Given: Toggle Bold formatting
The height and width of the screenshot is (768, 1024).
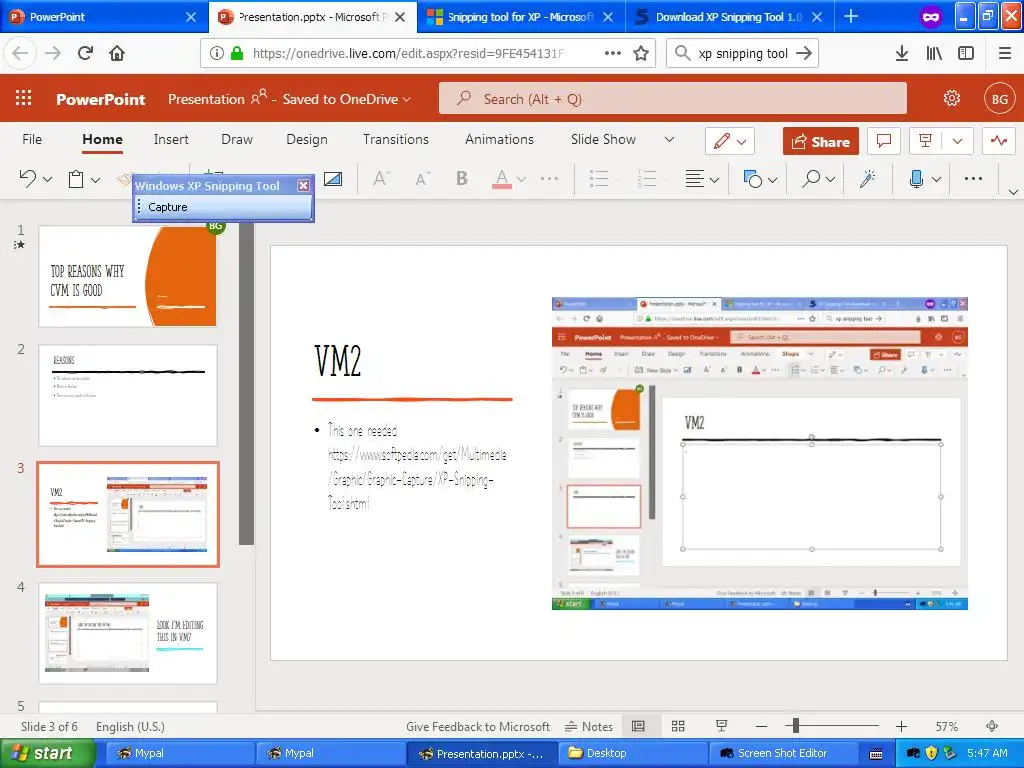Looking at the screenshot, I should (x=462, y=178).
